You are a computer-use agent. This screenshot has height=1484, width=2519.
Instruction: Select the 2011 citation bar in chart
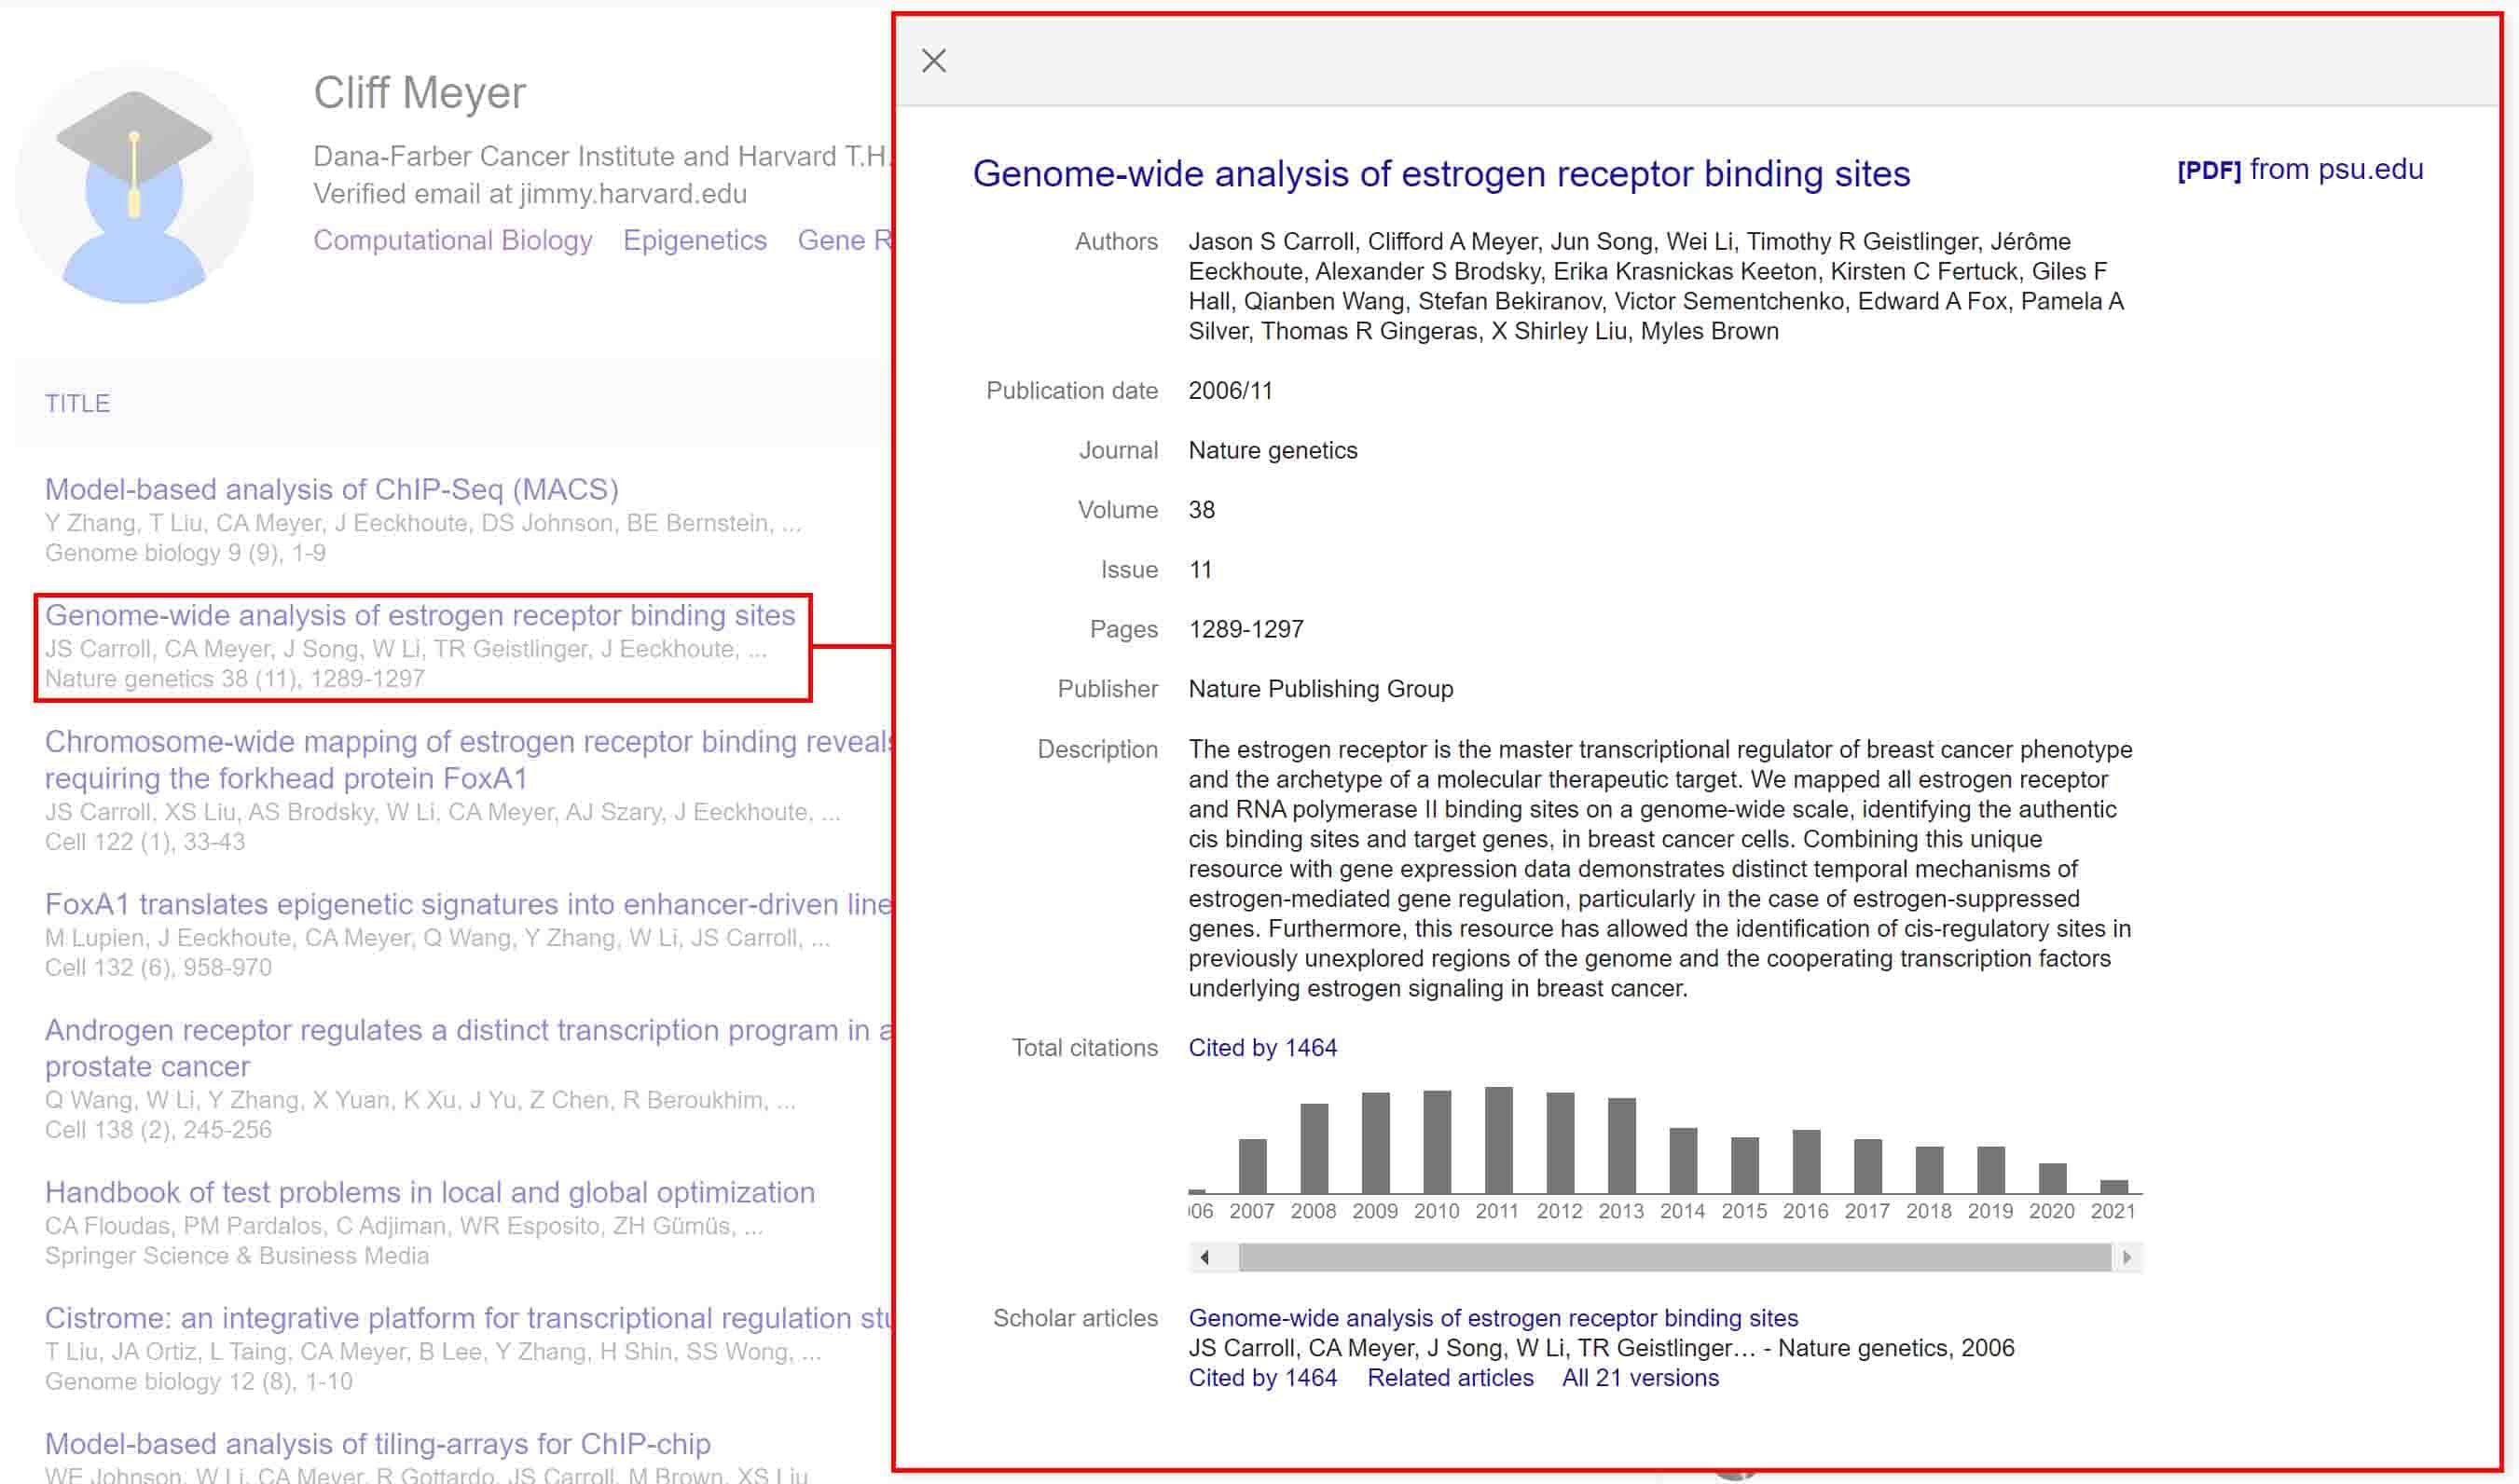point(1499,1150)
